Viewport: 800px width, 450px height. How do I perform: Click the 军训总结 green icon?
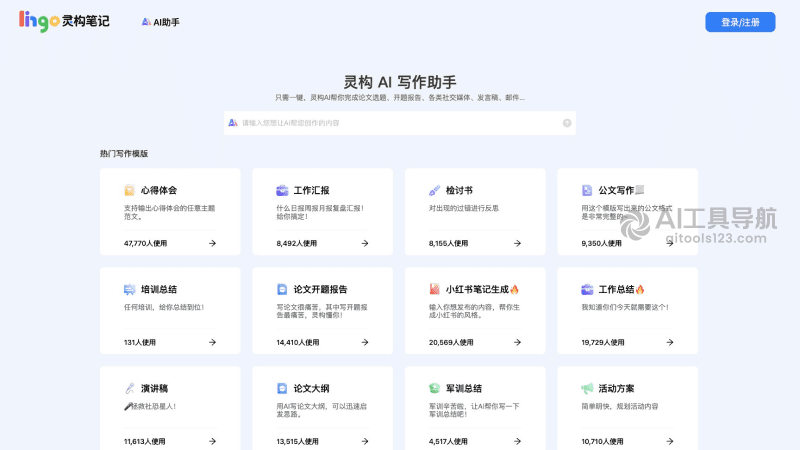click(x=434, y=388)
